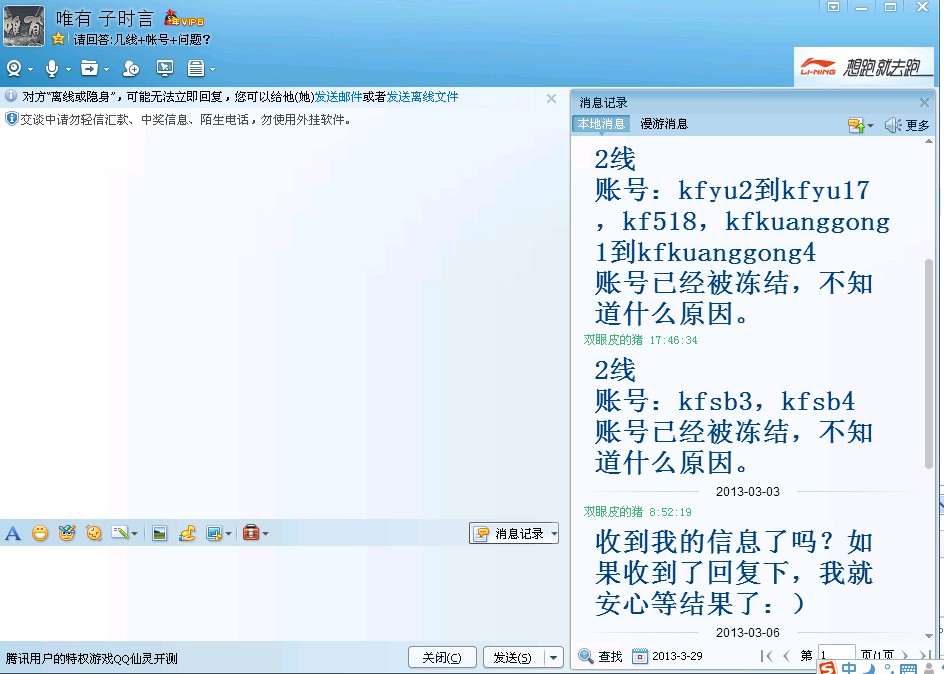The width and height of the screenshot is (944, 674).
Task: Click the 发送邮件 link
Action: coord(338,97)
